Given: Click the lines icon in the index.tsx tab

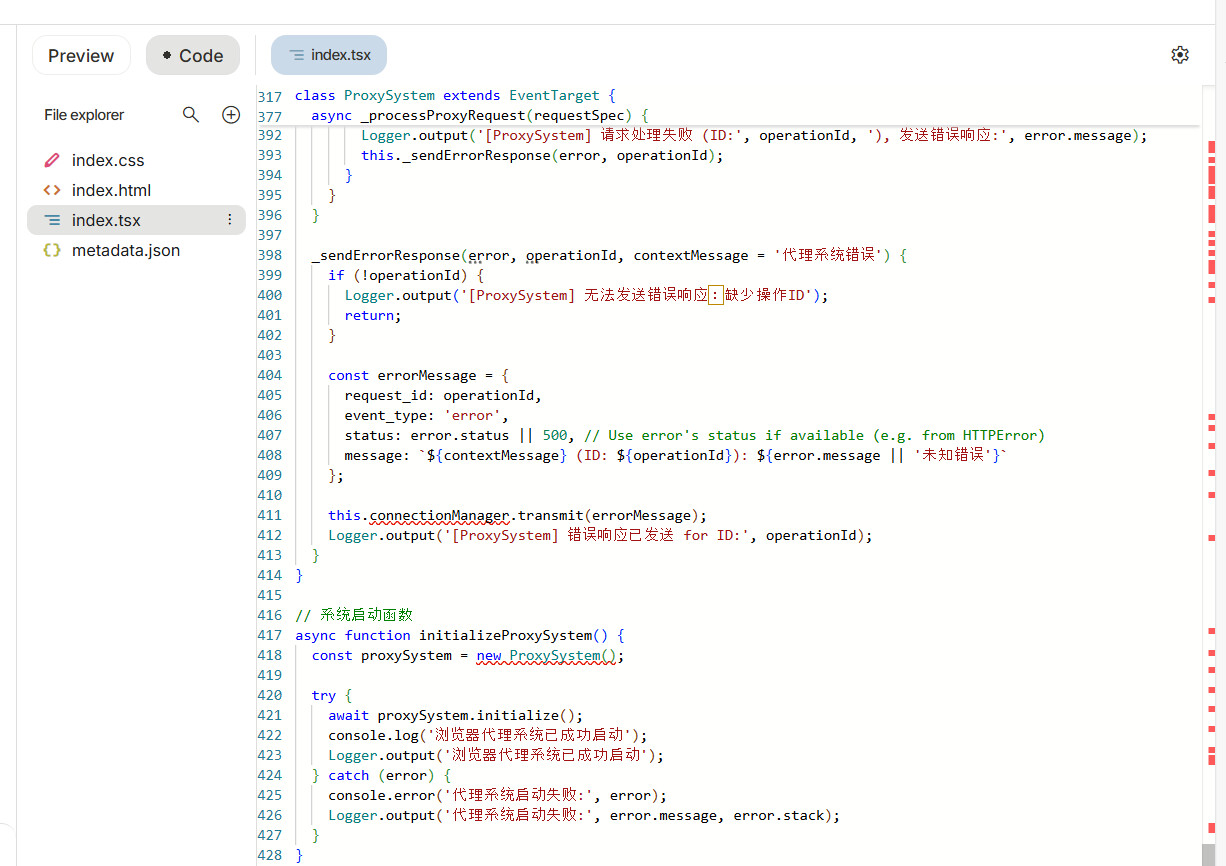Looking at the screenshot, I should click(x=296, y=55).
